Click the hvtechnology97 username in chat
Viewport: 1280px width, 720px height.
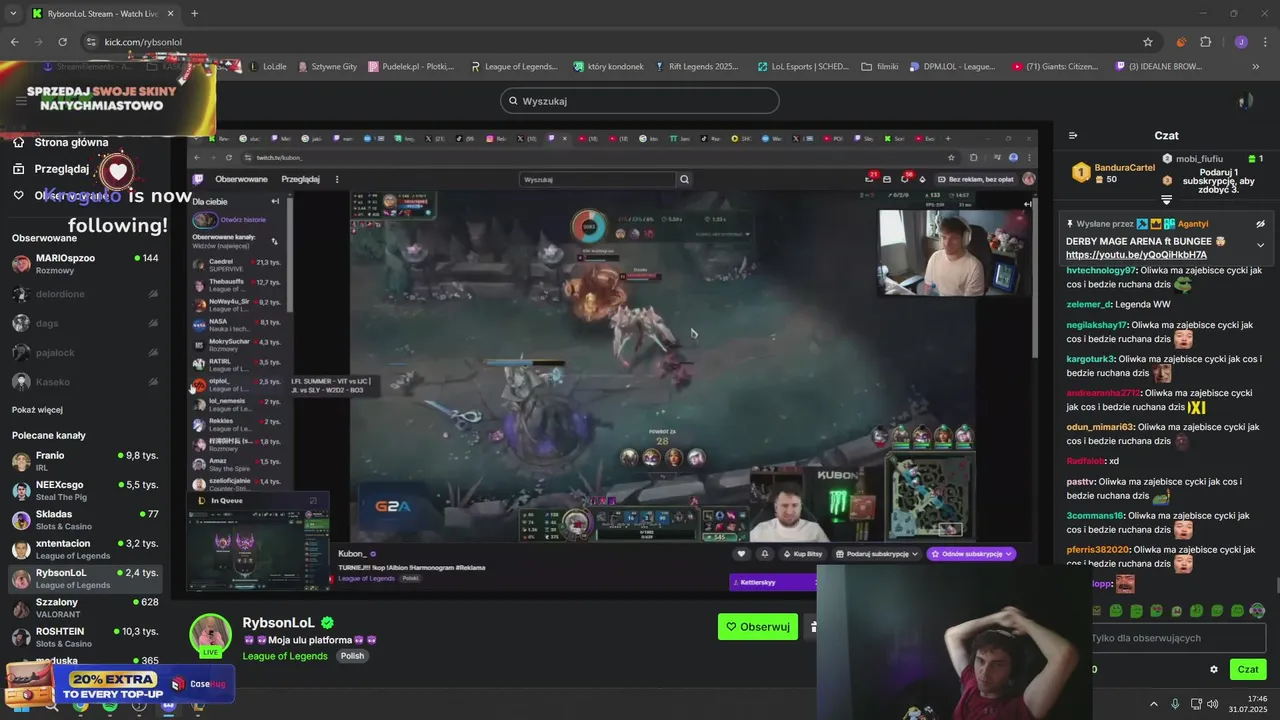pos(1101,271)
